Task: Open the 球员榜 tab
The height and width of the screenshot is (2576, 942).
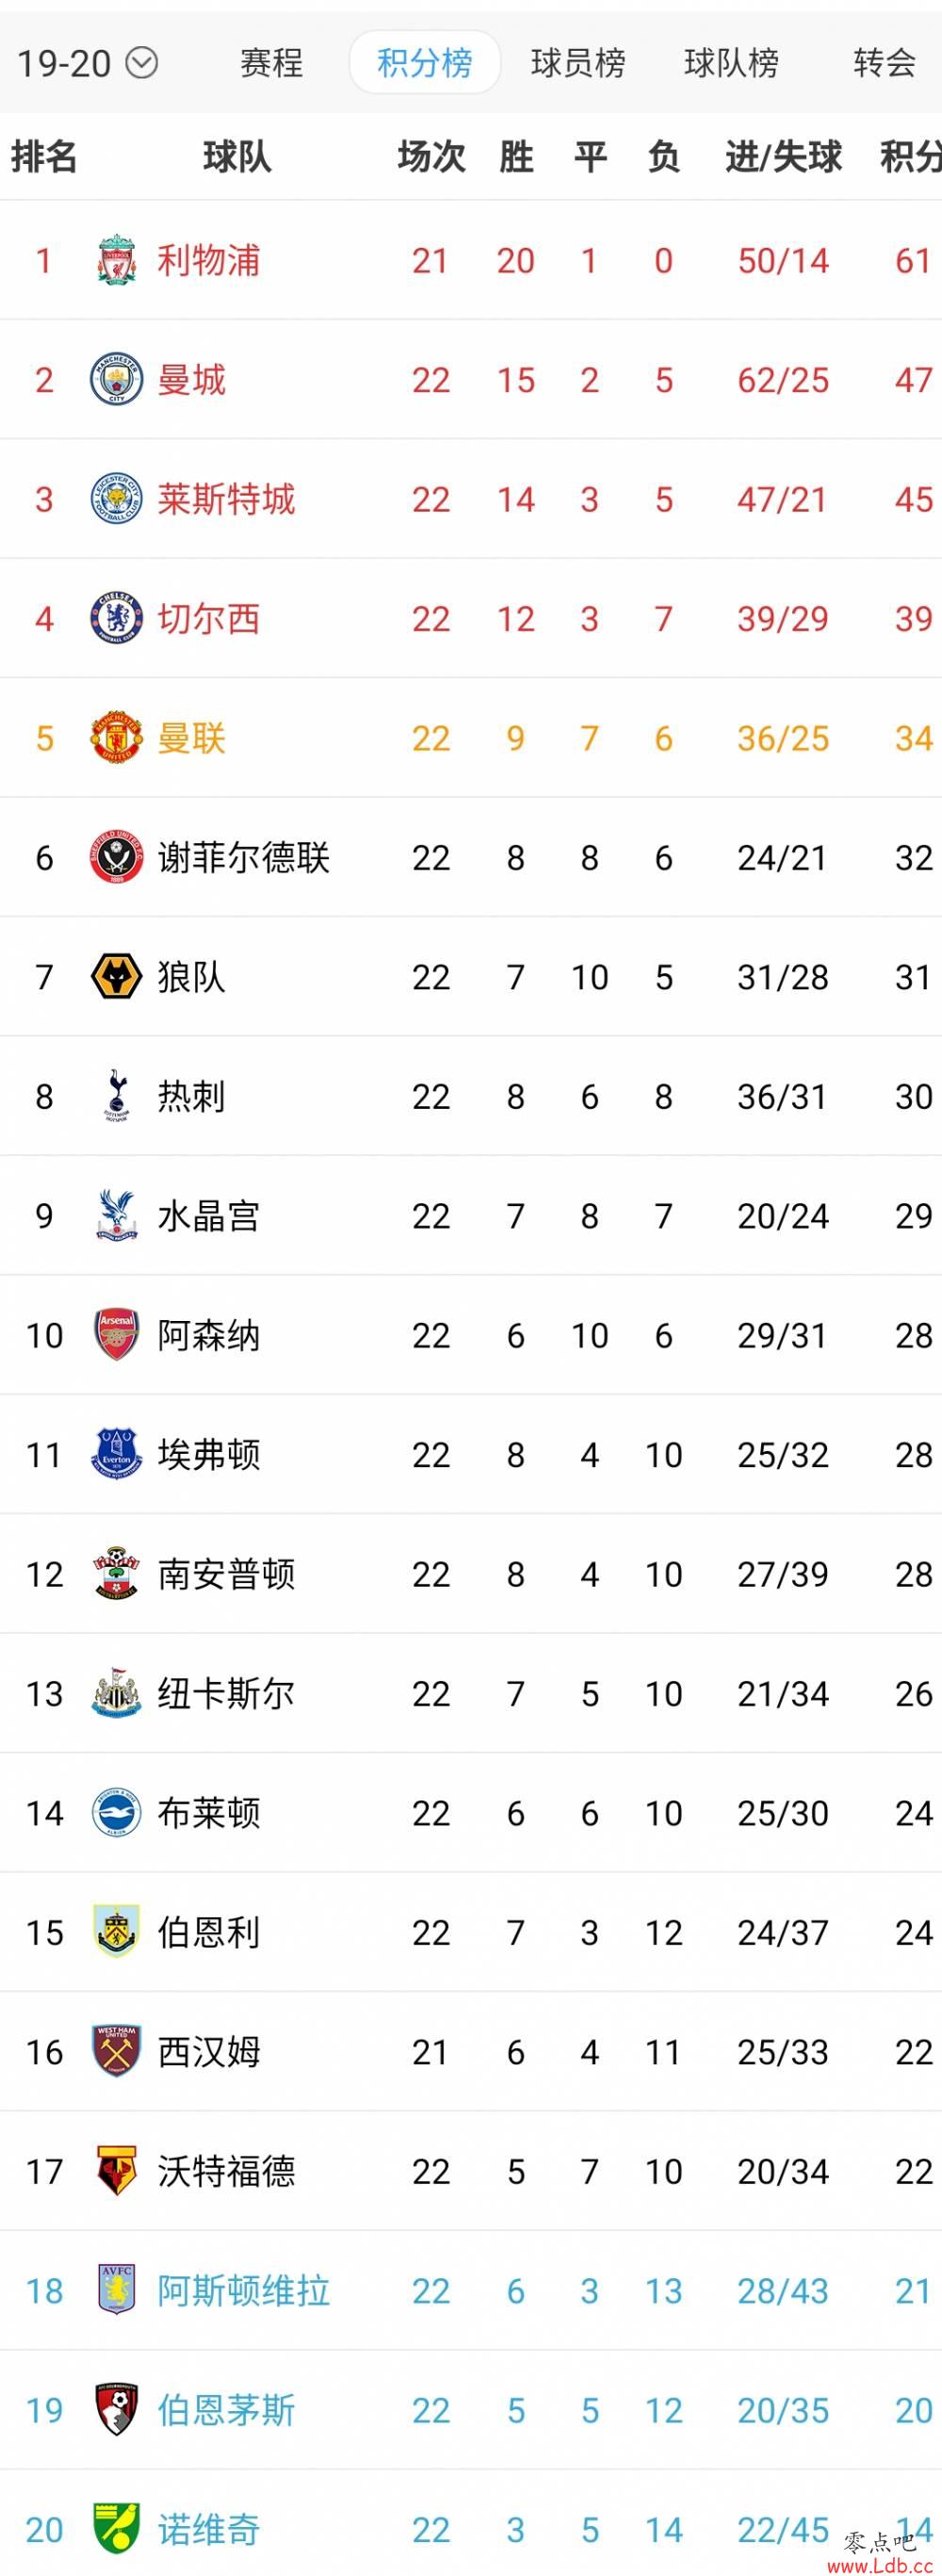Action: (578, 63)
